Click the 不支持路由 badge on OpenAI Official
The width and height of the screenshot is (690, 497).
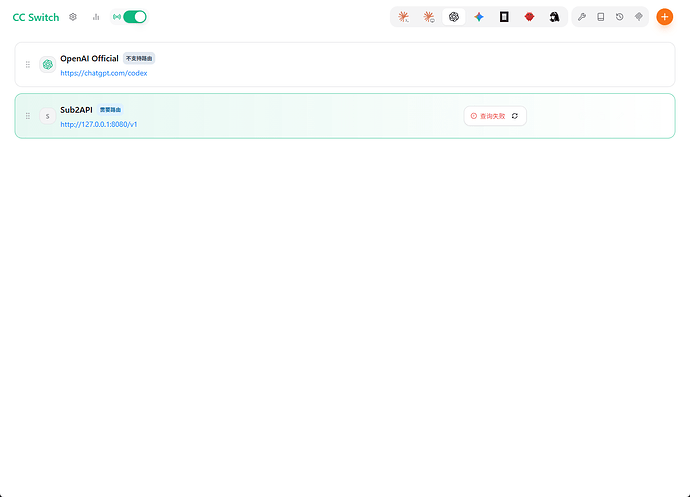point(139,58)
